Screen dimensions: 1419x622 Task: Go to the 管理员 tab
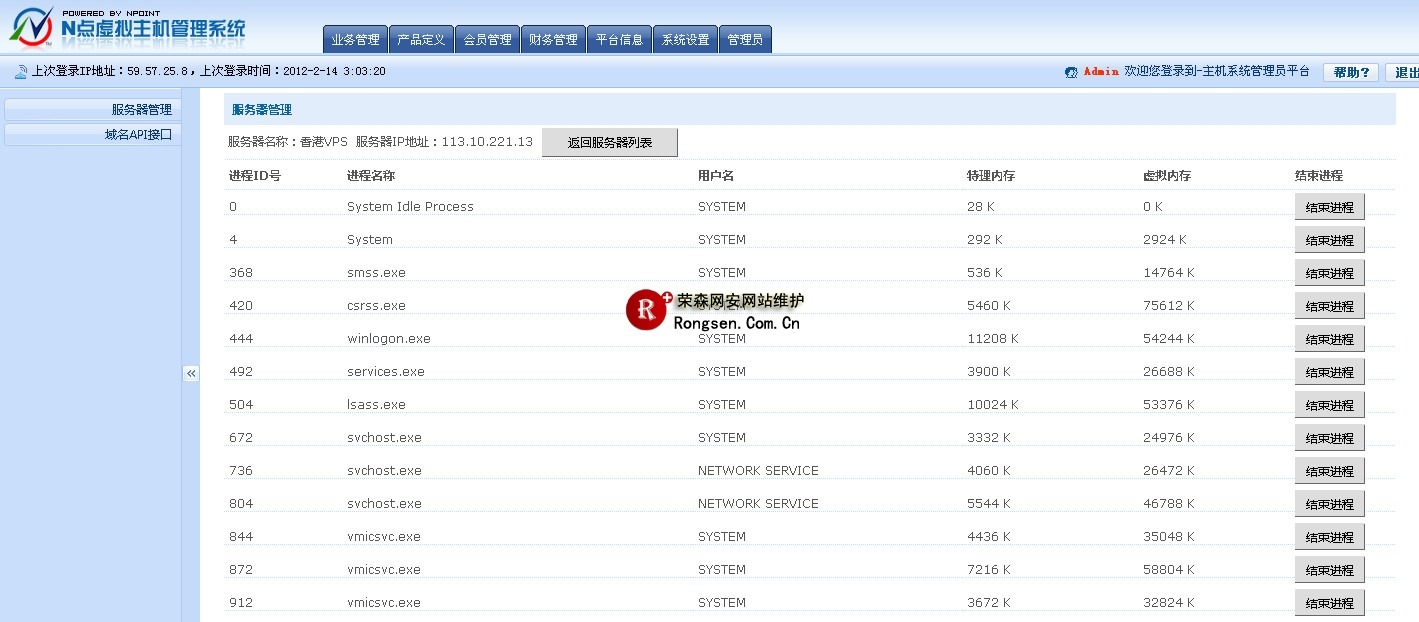point(745,40)
